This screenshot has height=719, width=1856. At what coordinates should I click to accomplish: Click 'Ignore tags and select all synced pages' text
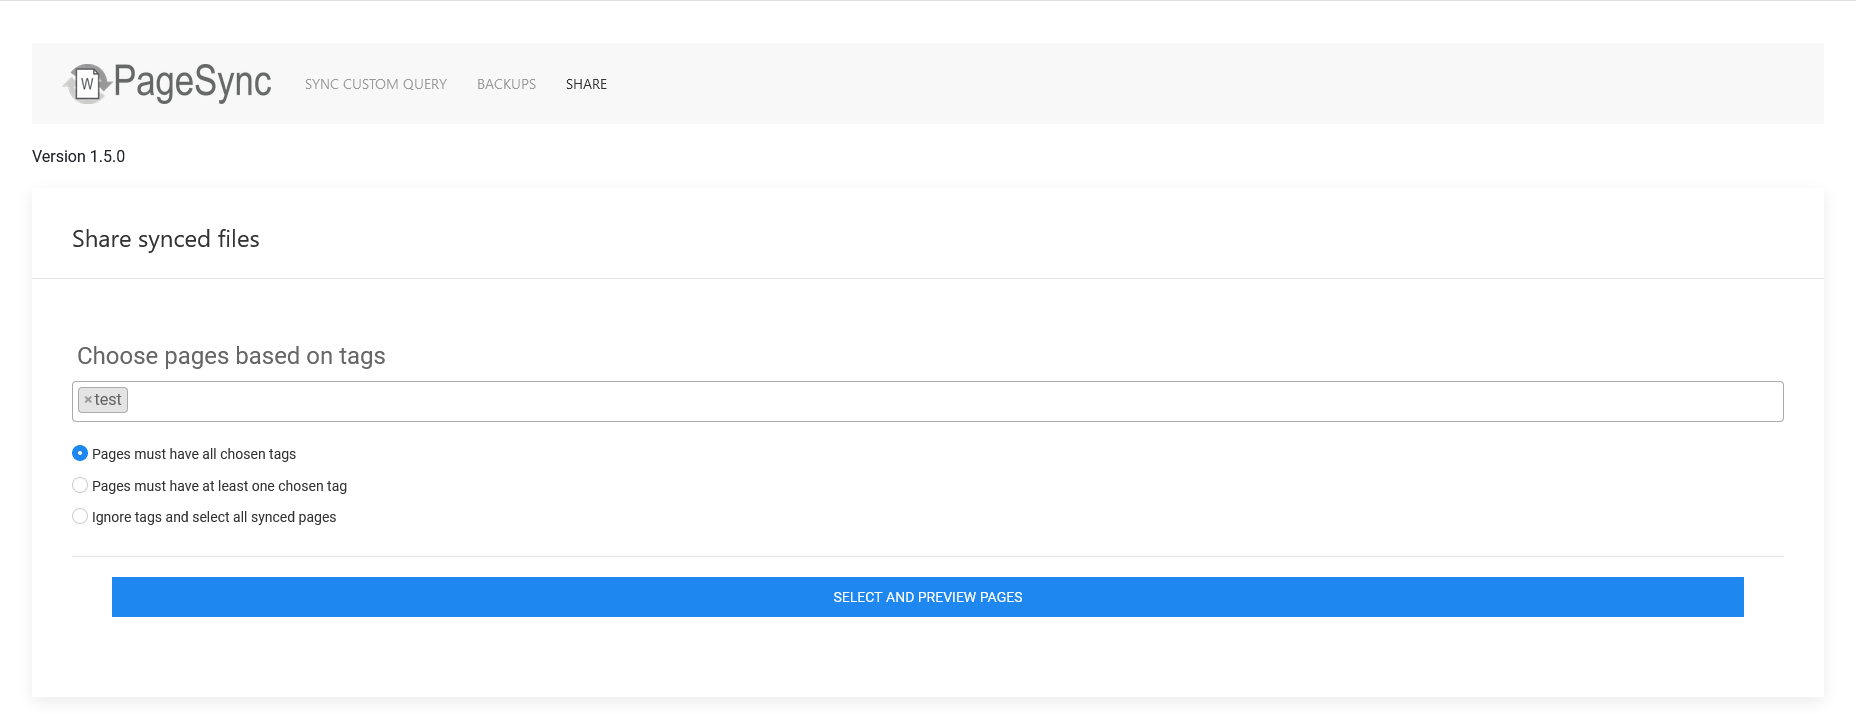coord(214,517)
